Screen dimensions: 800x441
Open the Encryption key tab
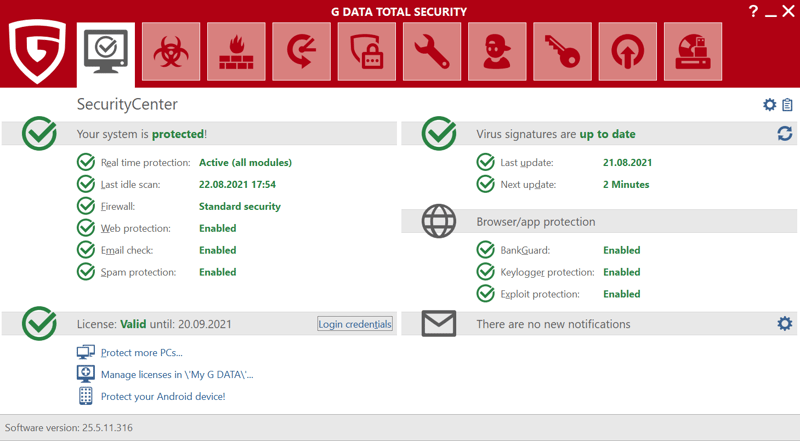point(562,52)
